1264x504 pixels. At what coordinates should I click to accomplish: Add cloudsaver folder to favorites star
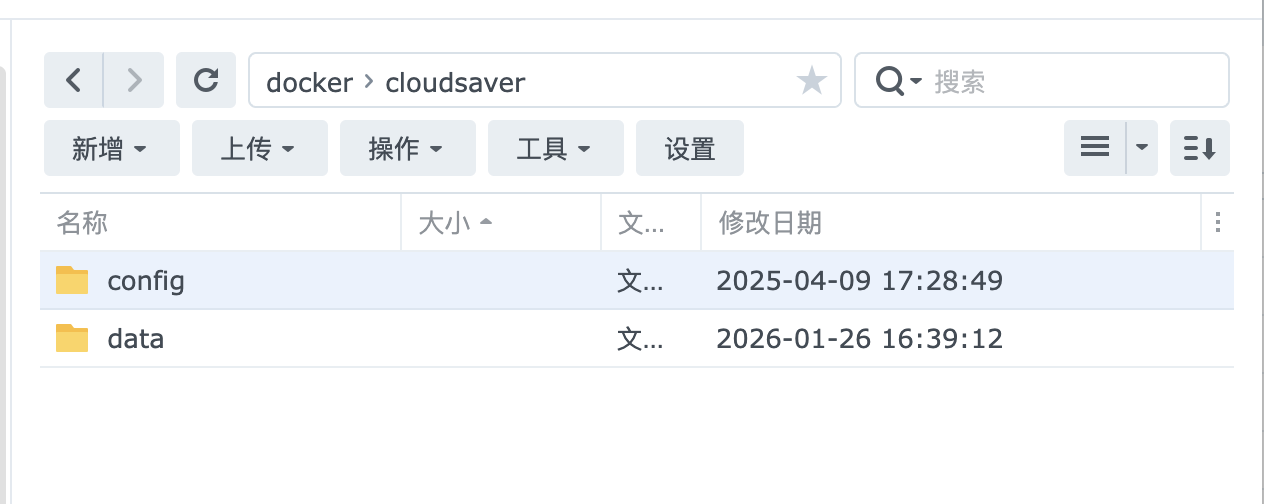(811, 81)
